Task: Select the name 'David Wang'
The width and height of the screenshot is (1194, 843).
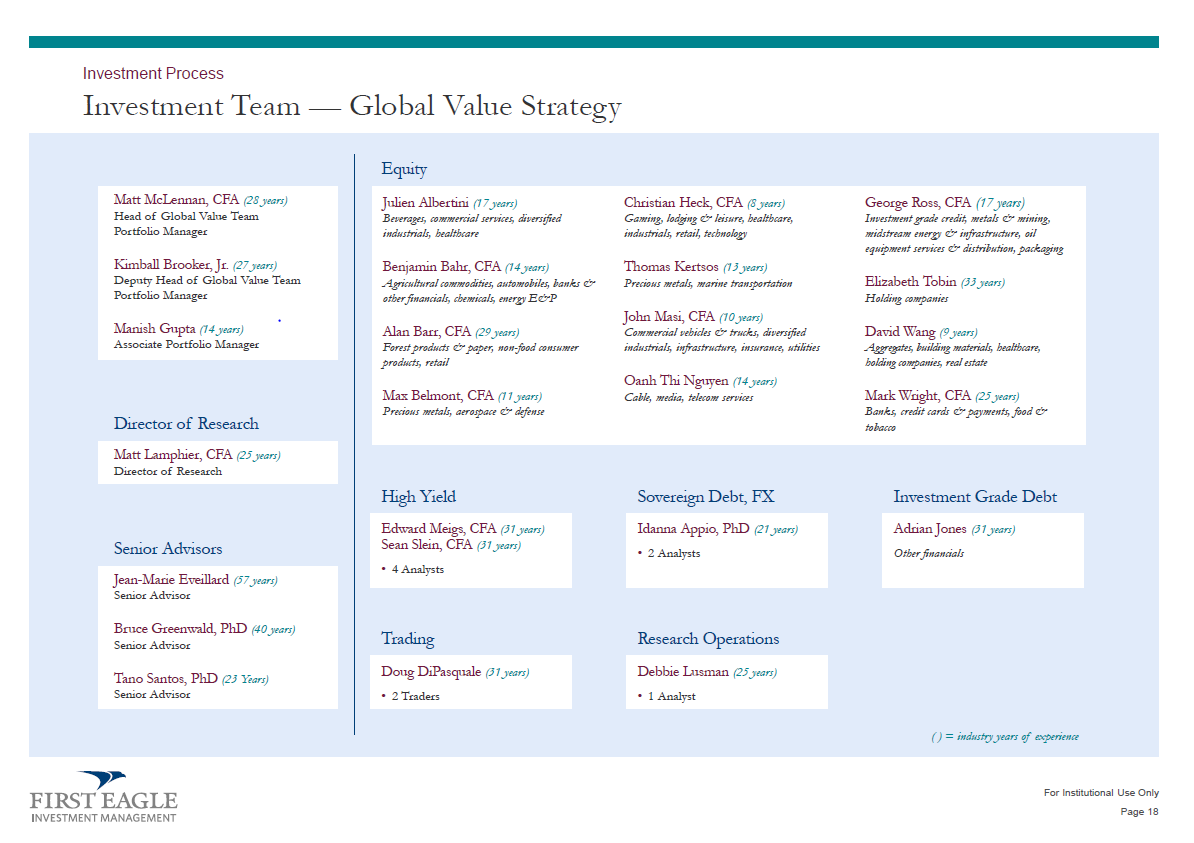Action: point(899,331)
